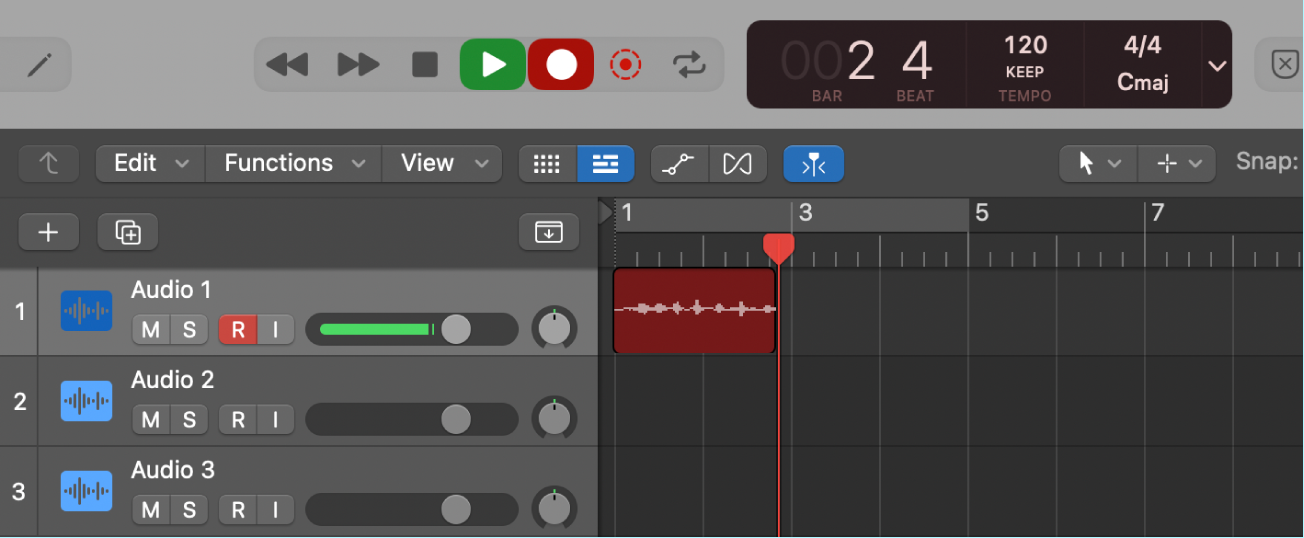The height and width of the screenshot is (538, 1304).
Task: Click the Audio 2 track icon
Action: 86,401
